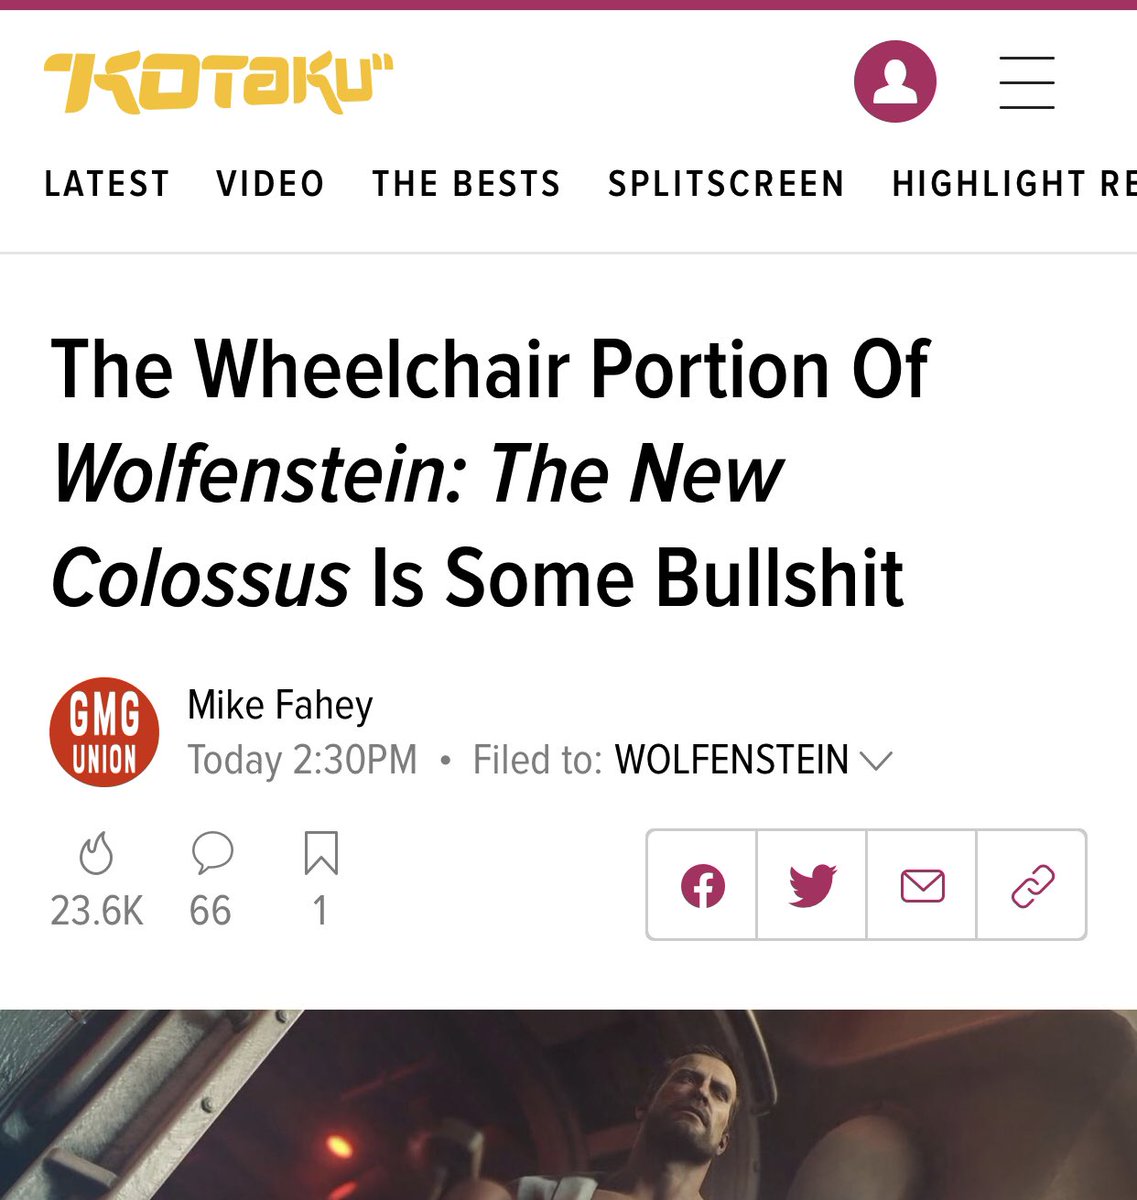
Task: Expand the Filed to chevron
Action: 875,761
